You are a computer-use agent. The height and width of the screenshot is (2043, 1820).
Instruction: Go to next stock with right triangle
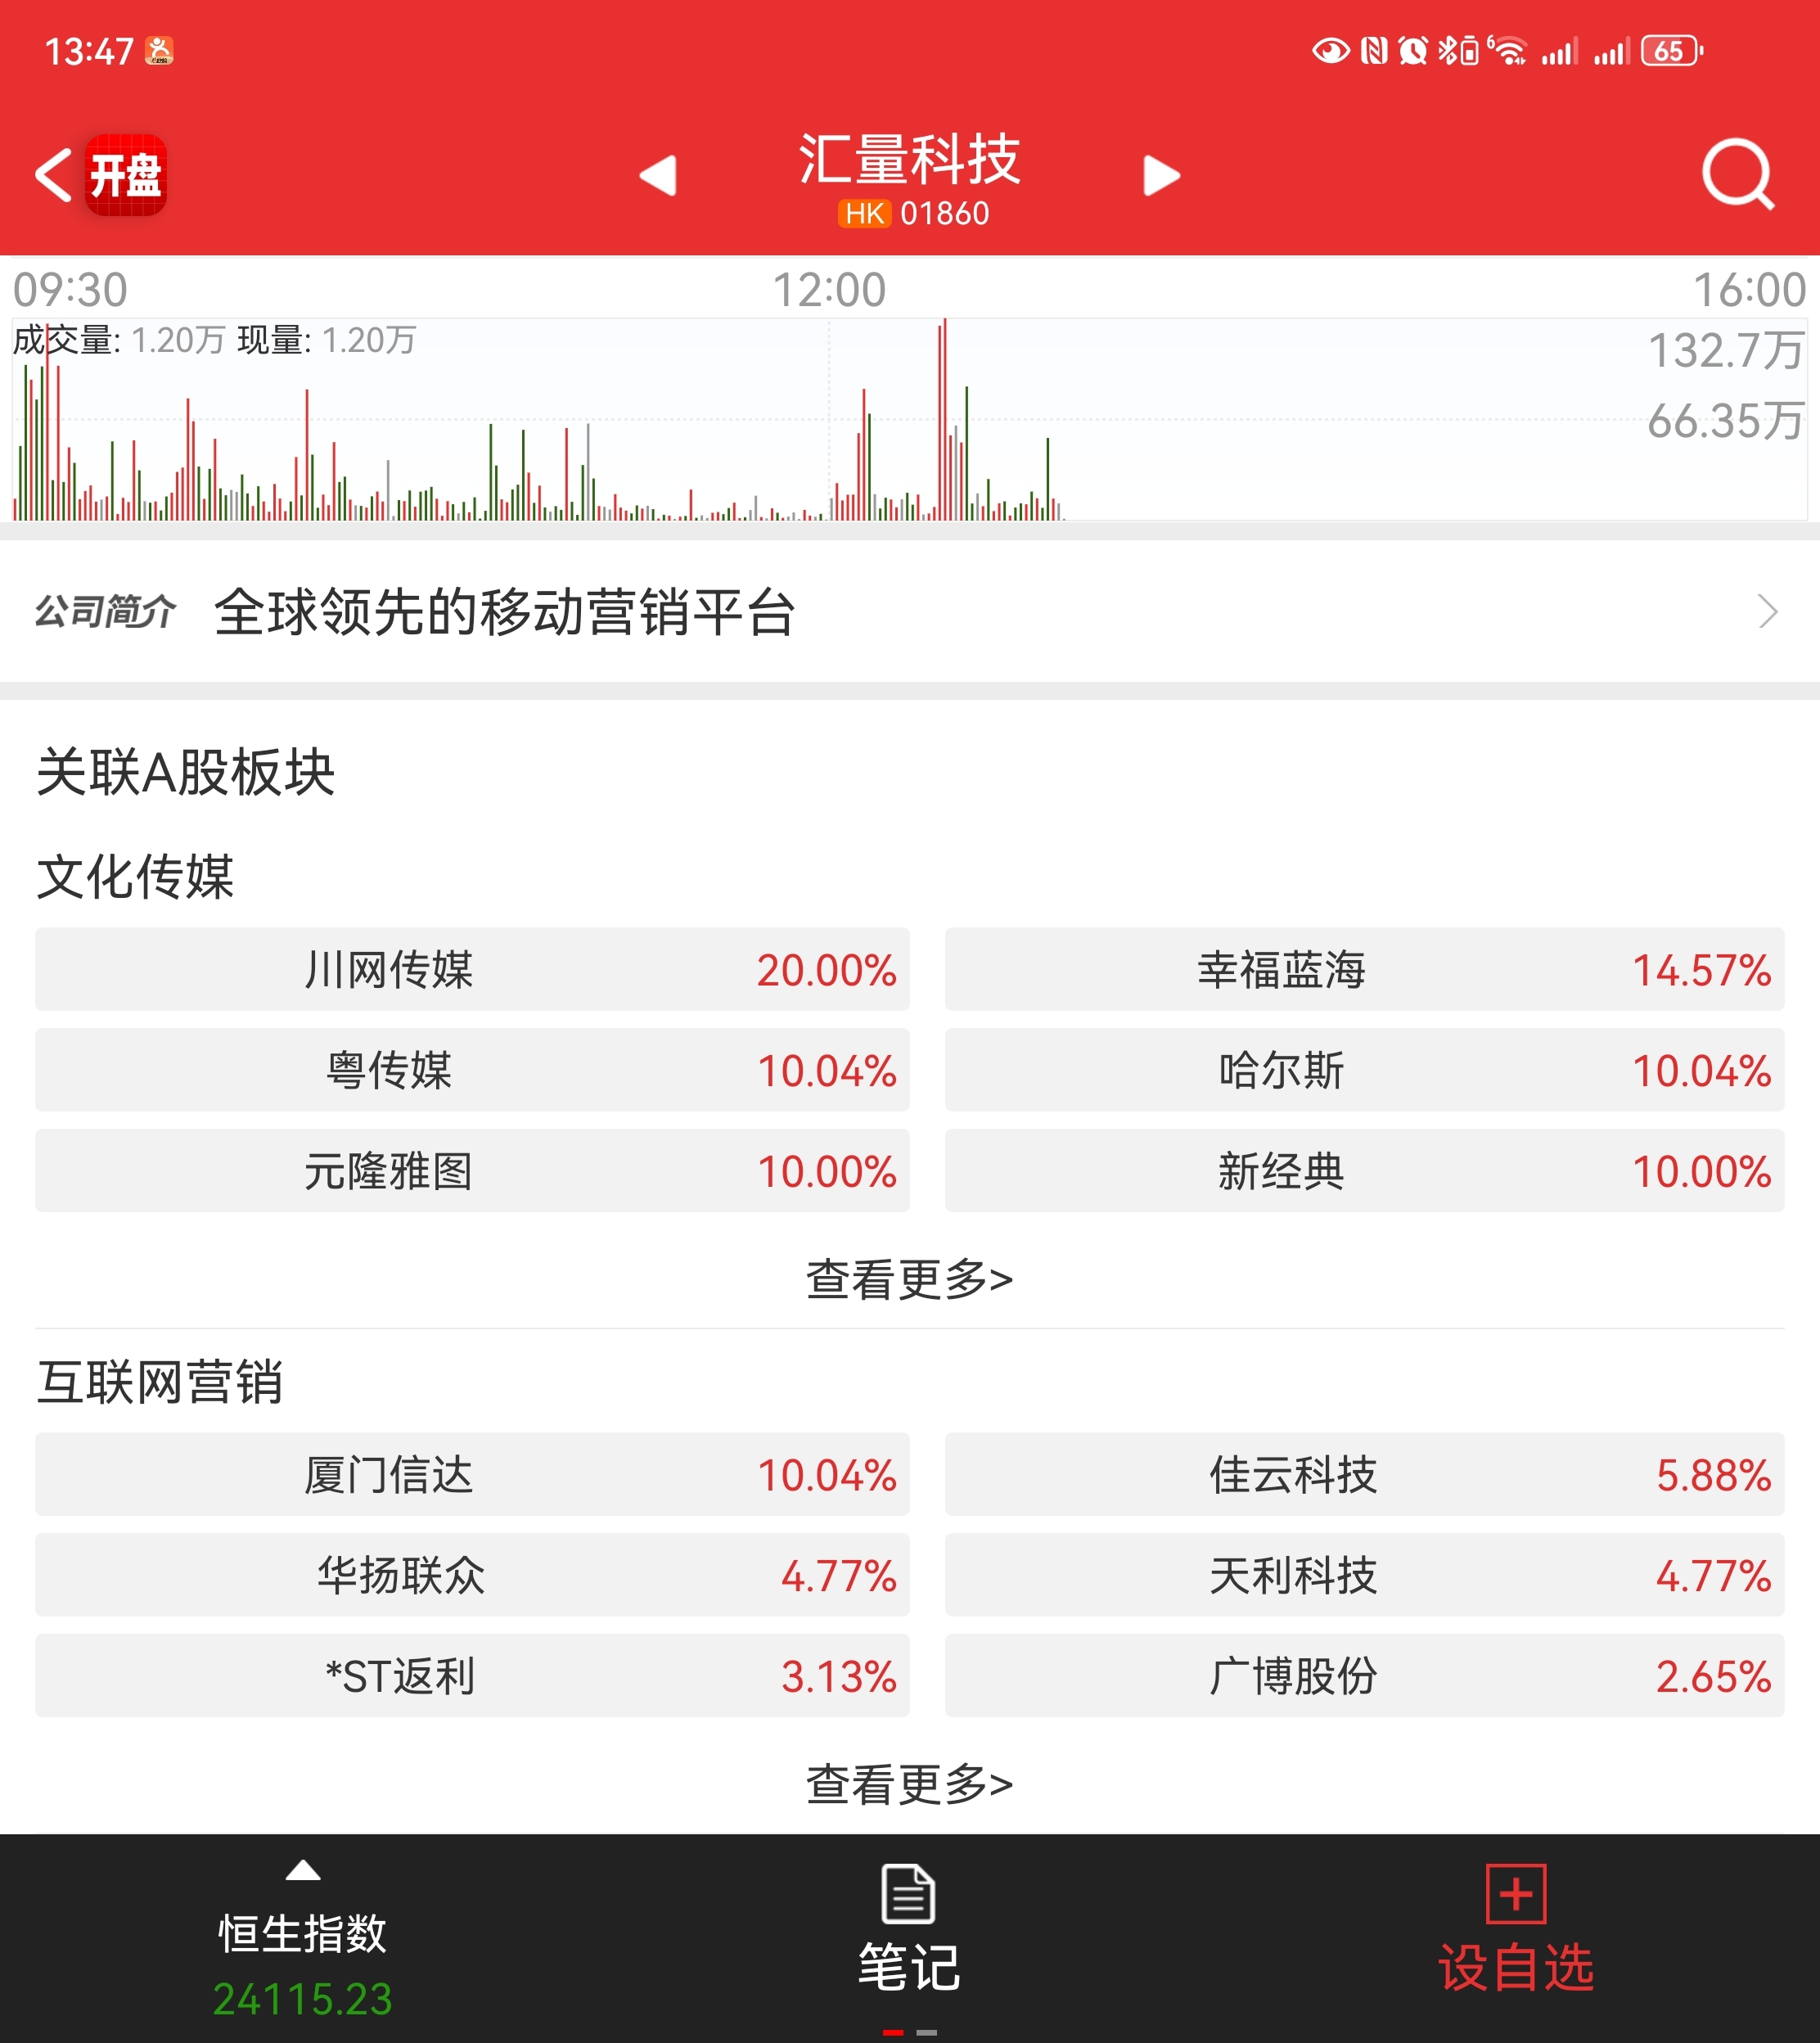(1161, 176)
